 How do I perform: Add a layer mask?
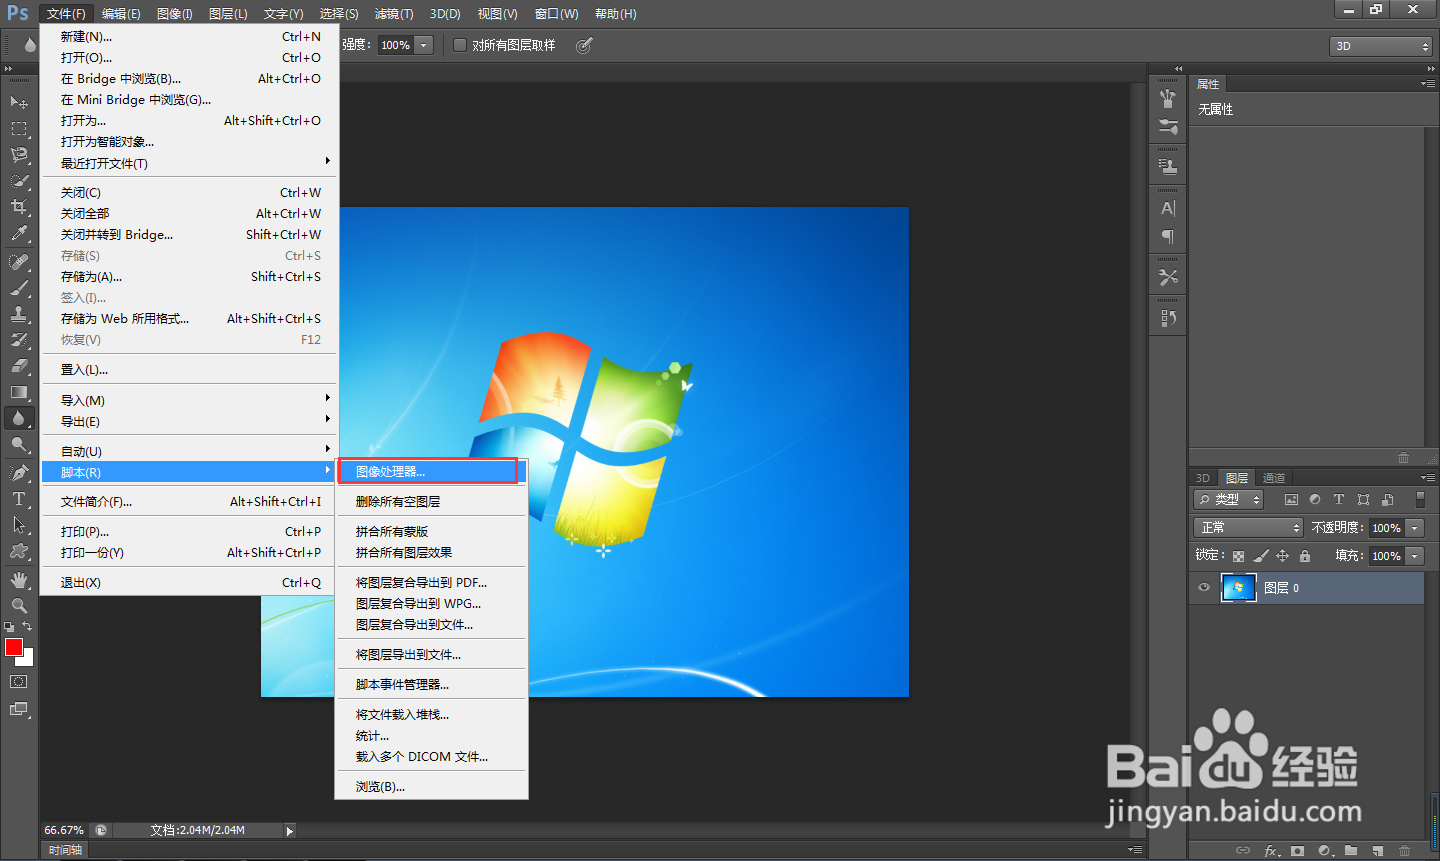(1298, 851)
